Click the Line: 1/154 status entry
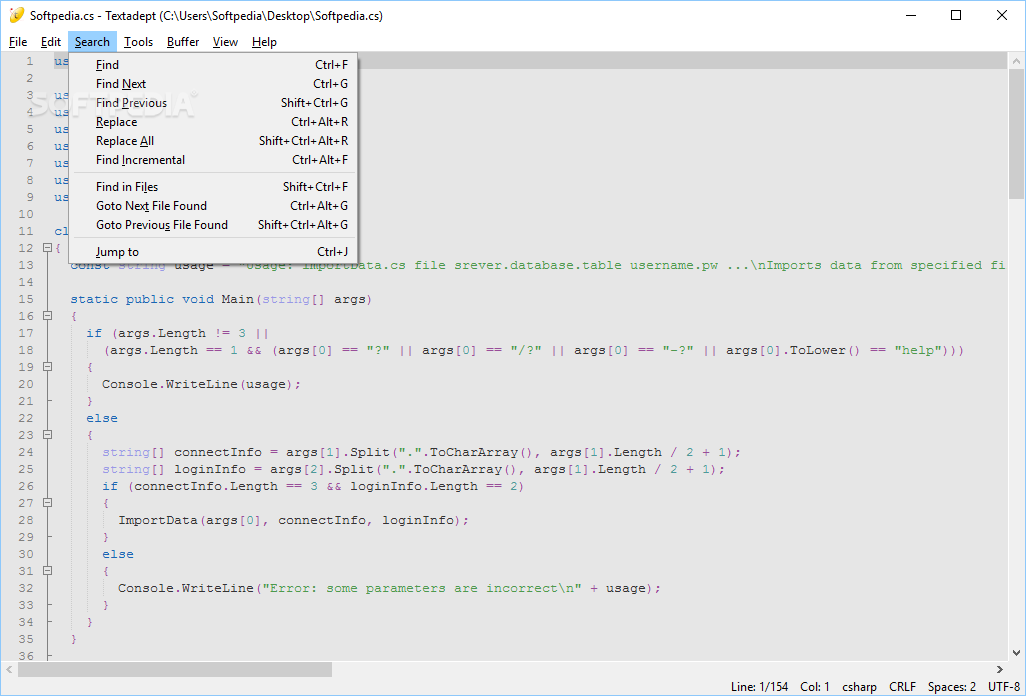1026x696 pixels. 760,687
